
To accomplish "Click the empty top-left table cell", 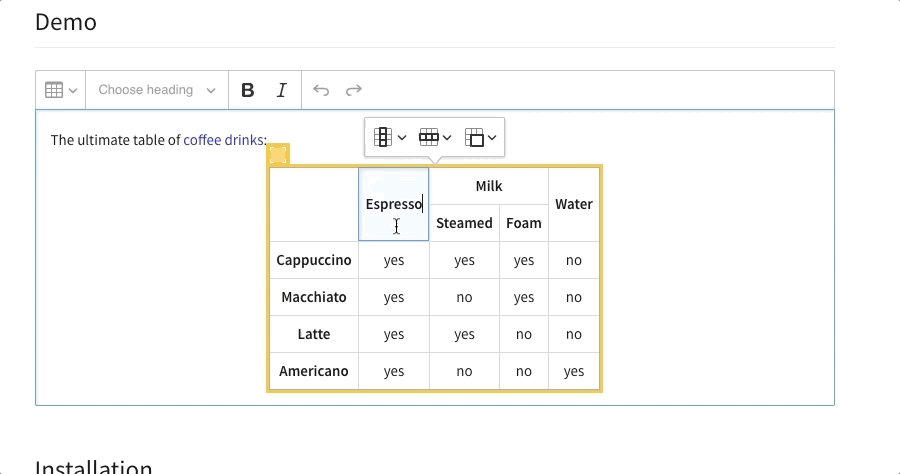I will point(314,204).
